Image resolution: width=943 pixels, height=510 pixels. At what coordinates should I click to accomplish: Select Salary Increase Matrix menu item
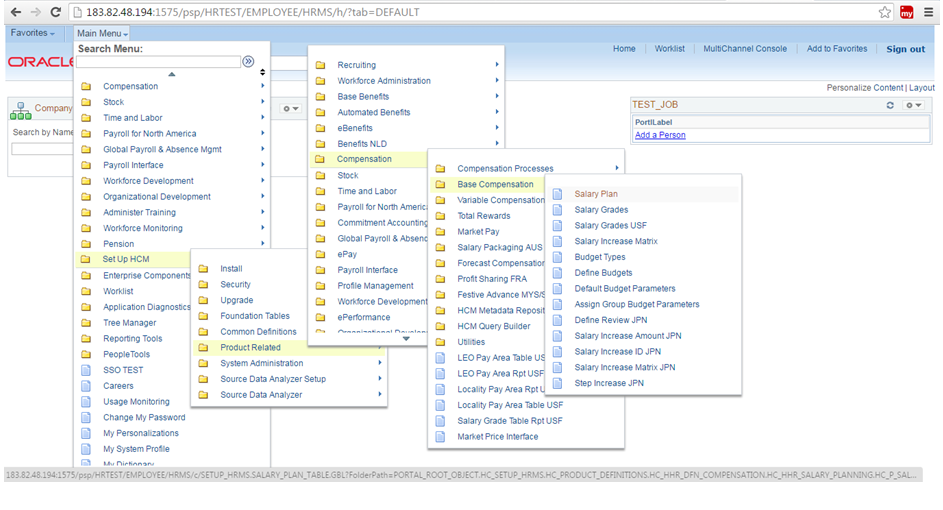click(616, 241)
